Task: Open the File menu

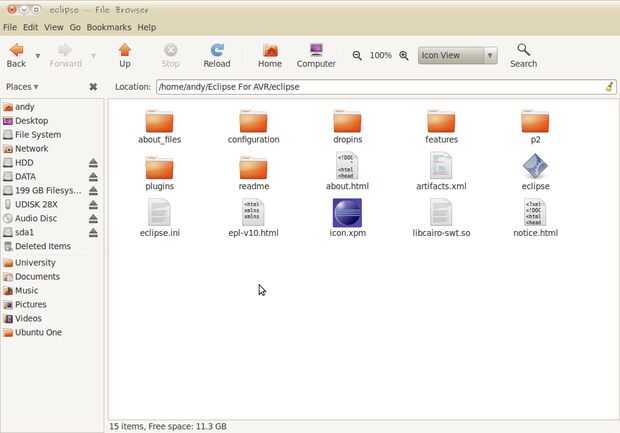Action: click(x=10, y=27)
